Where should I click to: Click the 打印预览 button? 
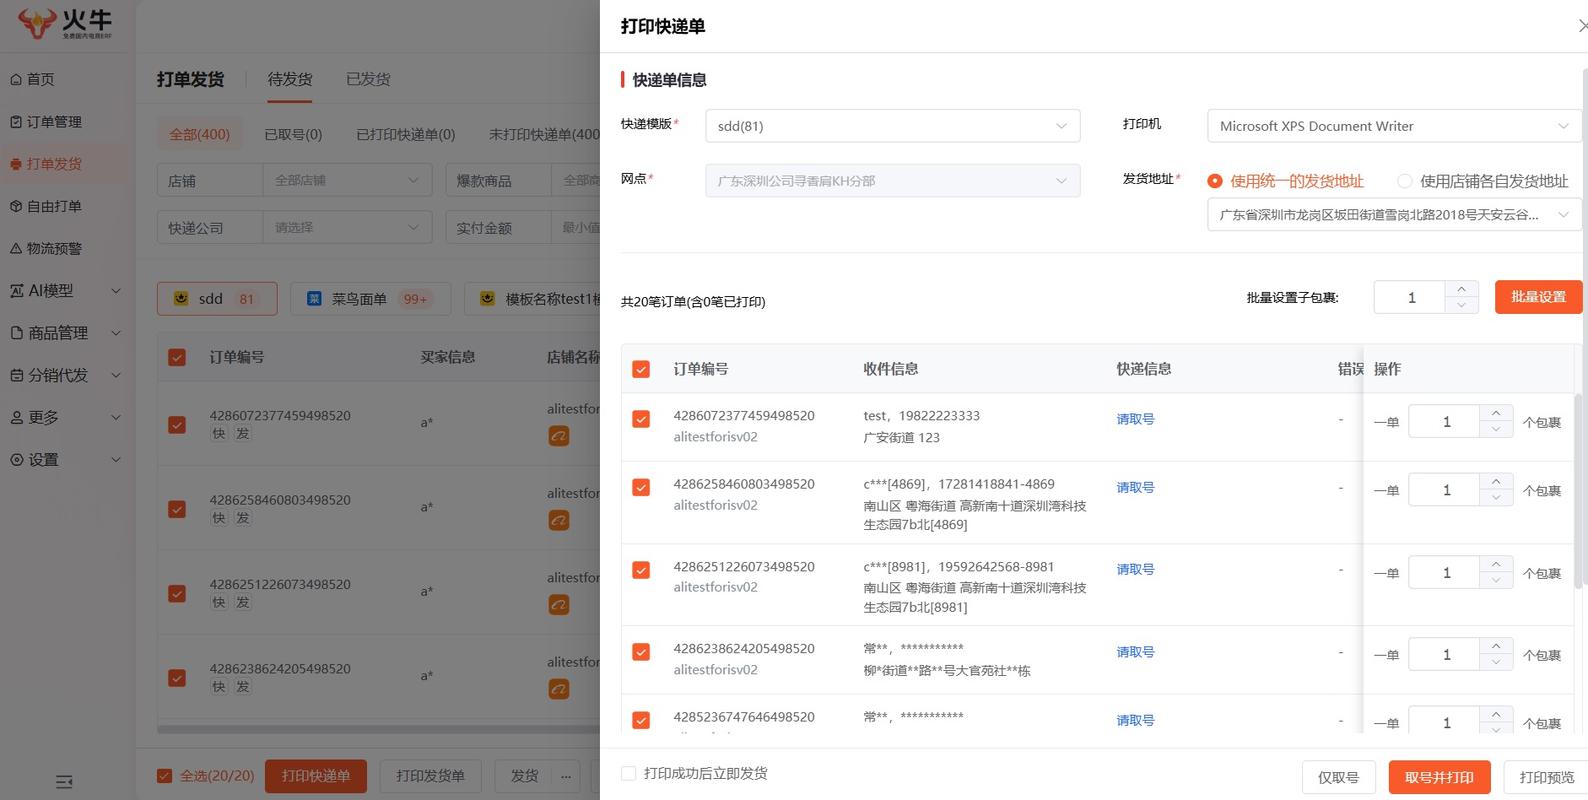pos(1546,777)
